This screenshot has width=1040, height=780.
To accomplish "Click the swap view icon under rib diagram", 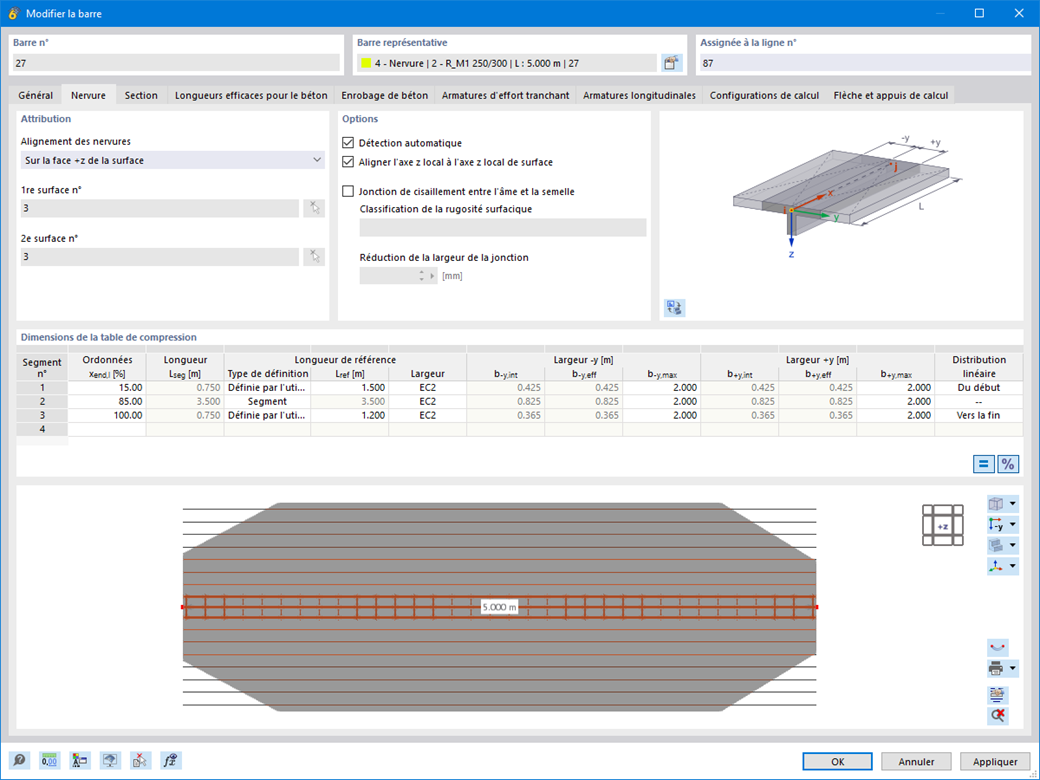I will 675,308.
